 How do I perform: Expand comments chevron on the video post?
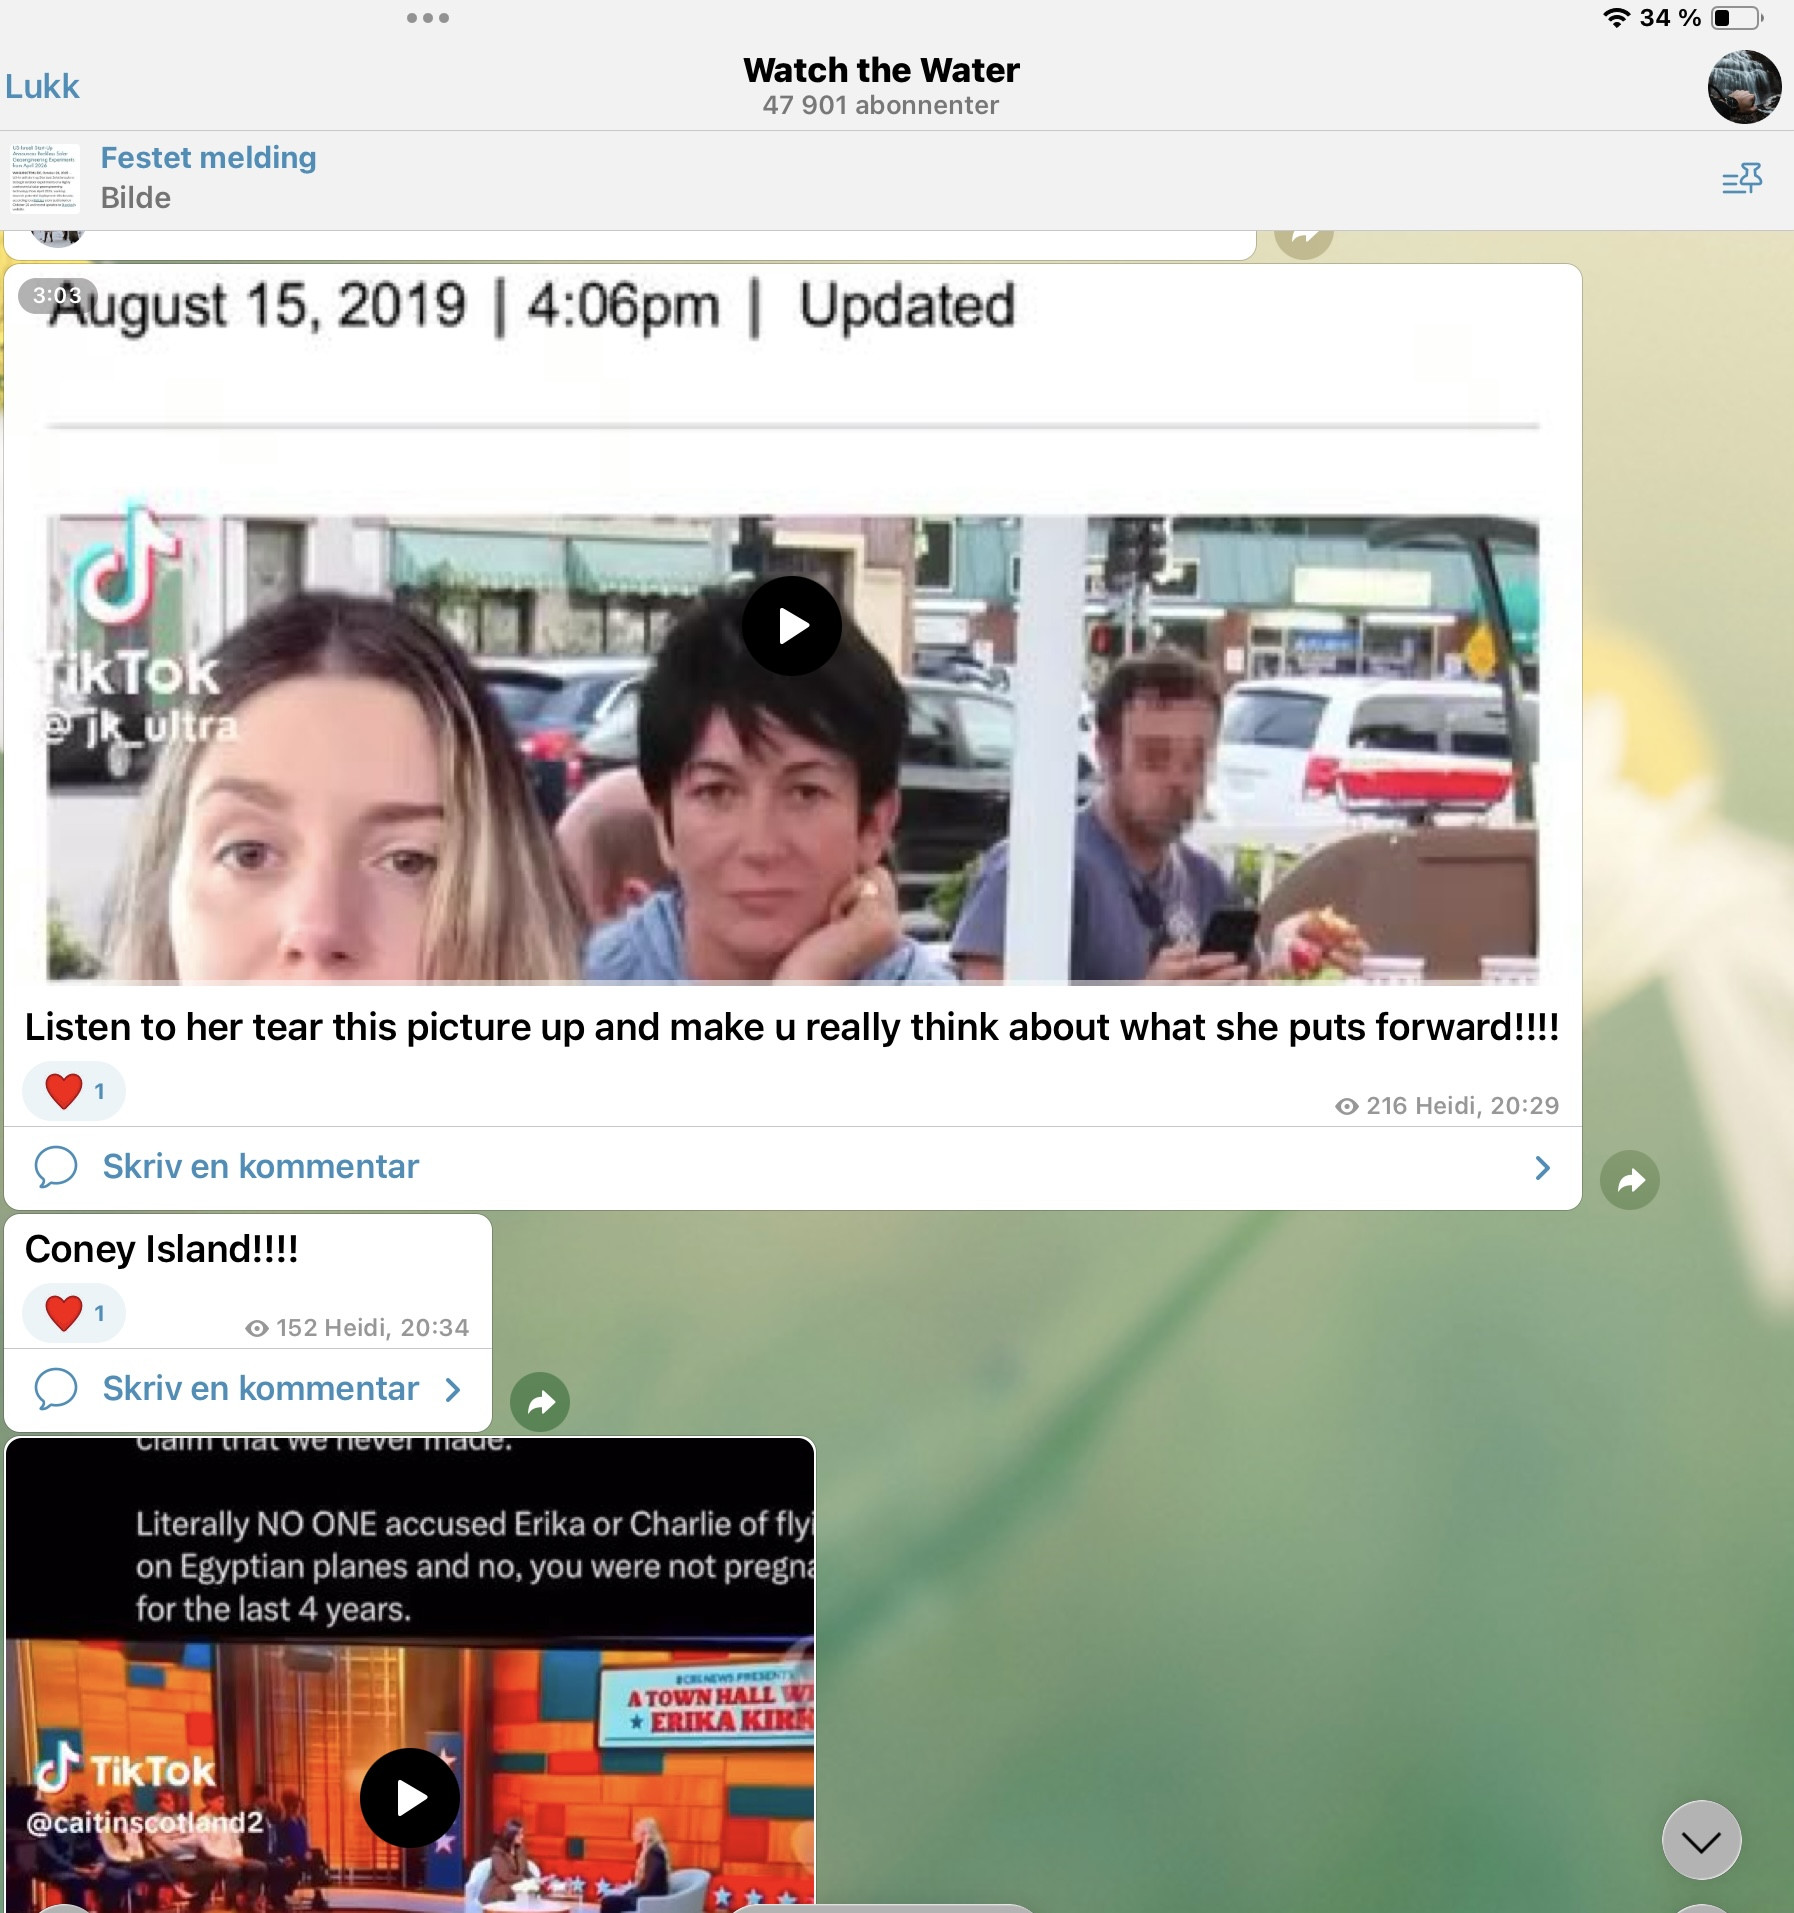click(x=1542, y=1168)
